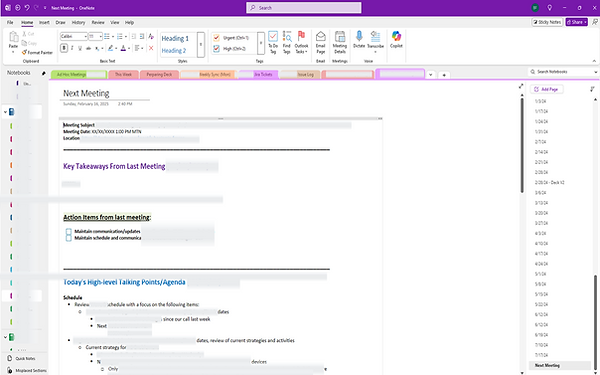Click Add Page button
The image size is (600, 375).
546,89
